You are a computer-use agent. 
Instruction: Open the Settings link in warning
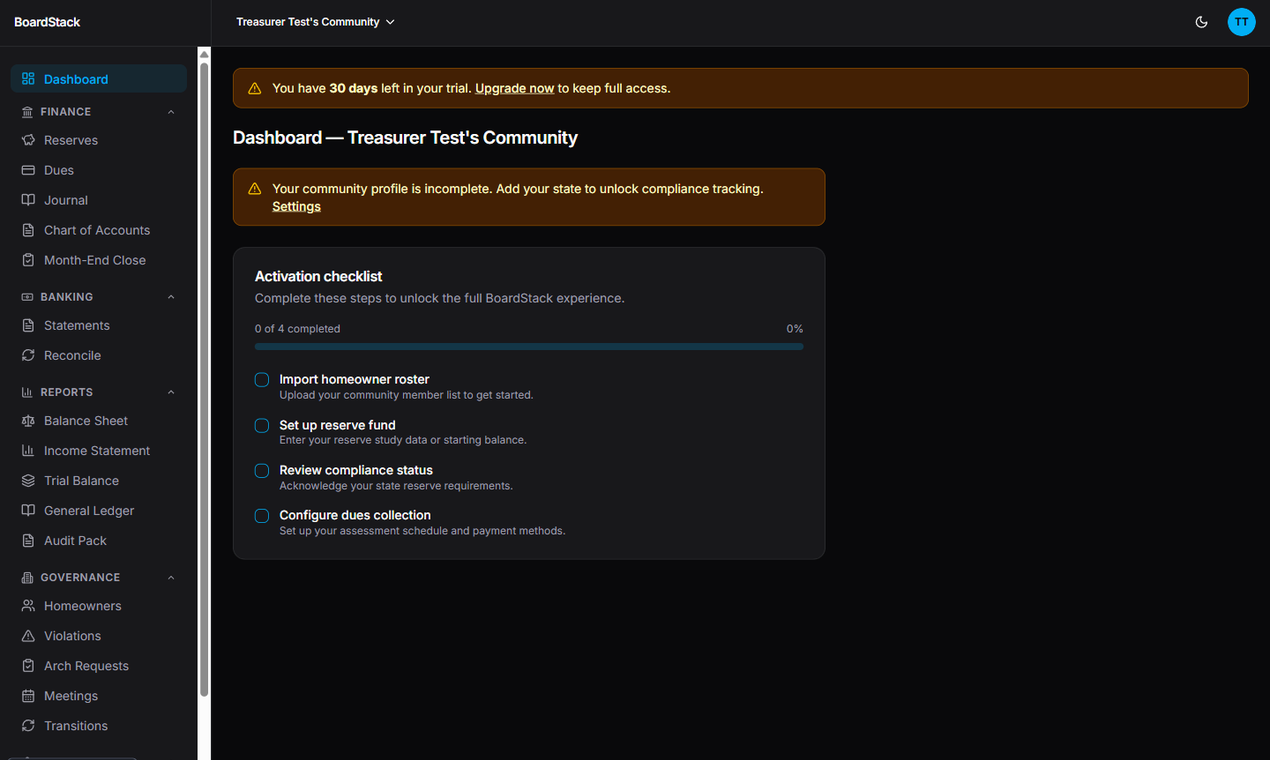point(296,206)
